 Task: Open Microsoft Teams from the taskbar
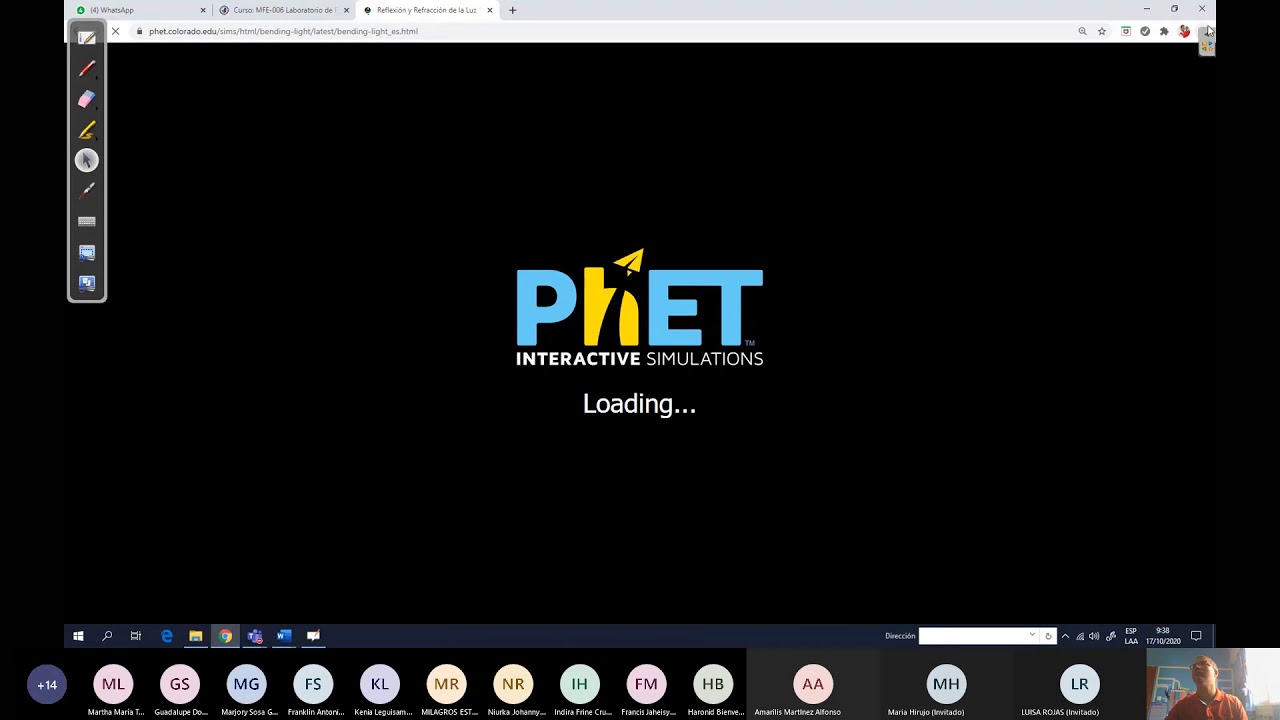click(x=255, y=636)
